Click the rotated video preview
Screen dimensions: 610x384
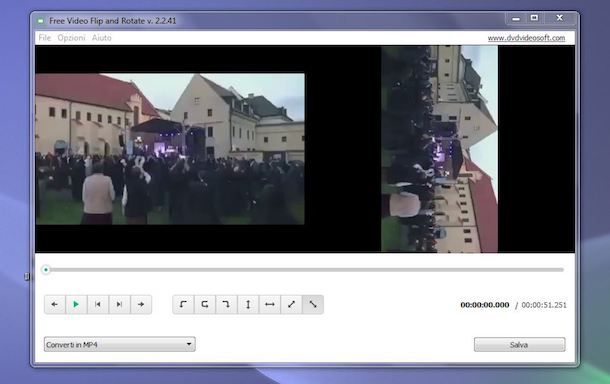click(x=440, y=149)
